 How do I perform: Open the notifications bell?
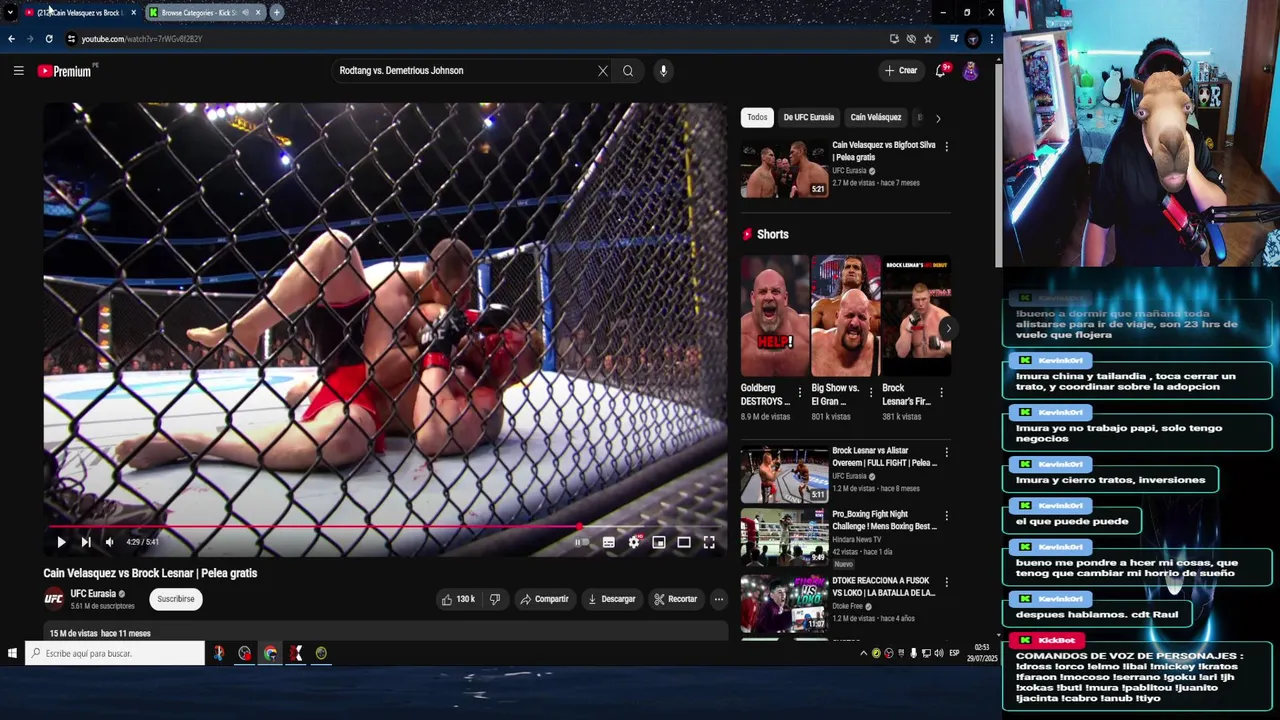point(941,71)
